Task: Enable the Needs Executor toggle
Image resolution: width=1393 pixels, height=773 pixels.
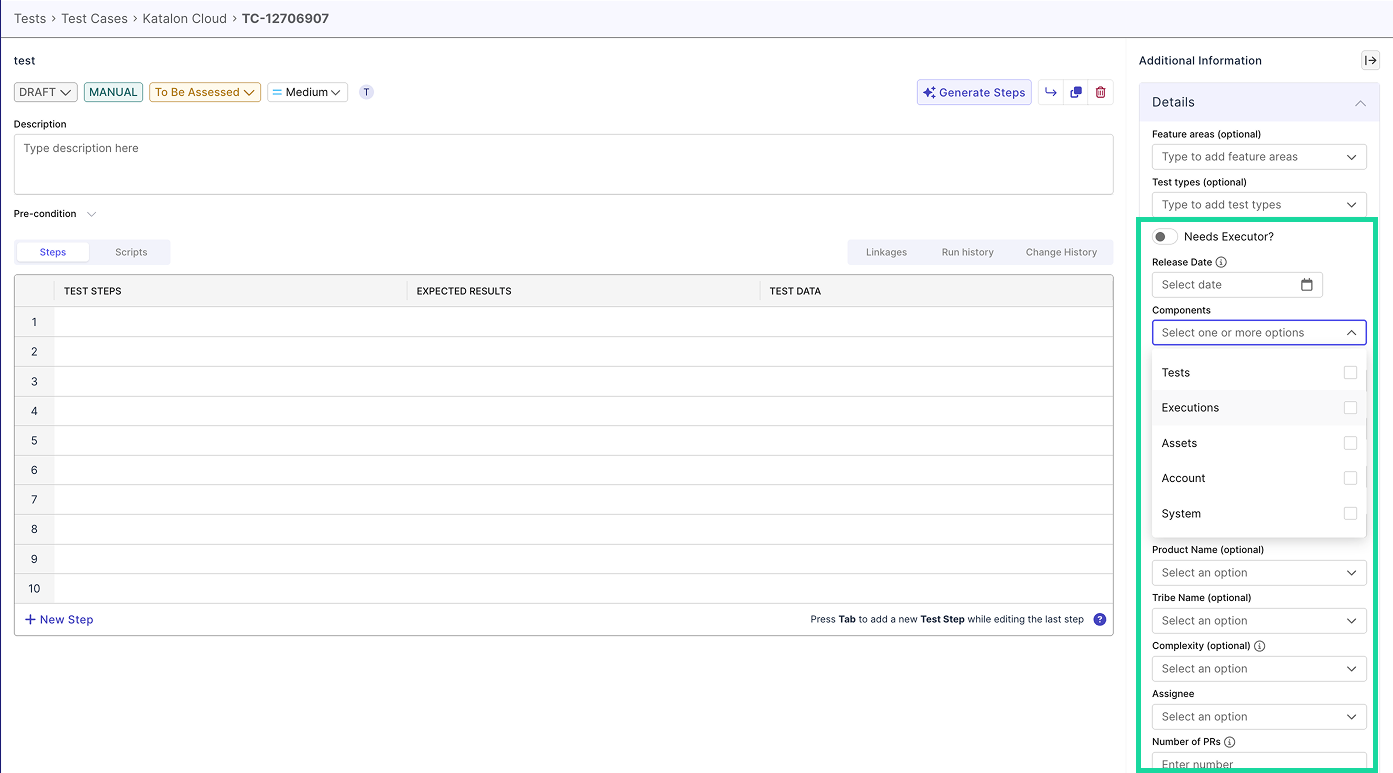Action: pos(1164,236)
